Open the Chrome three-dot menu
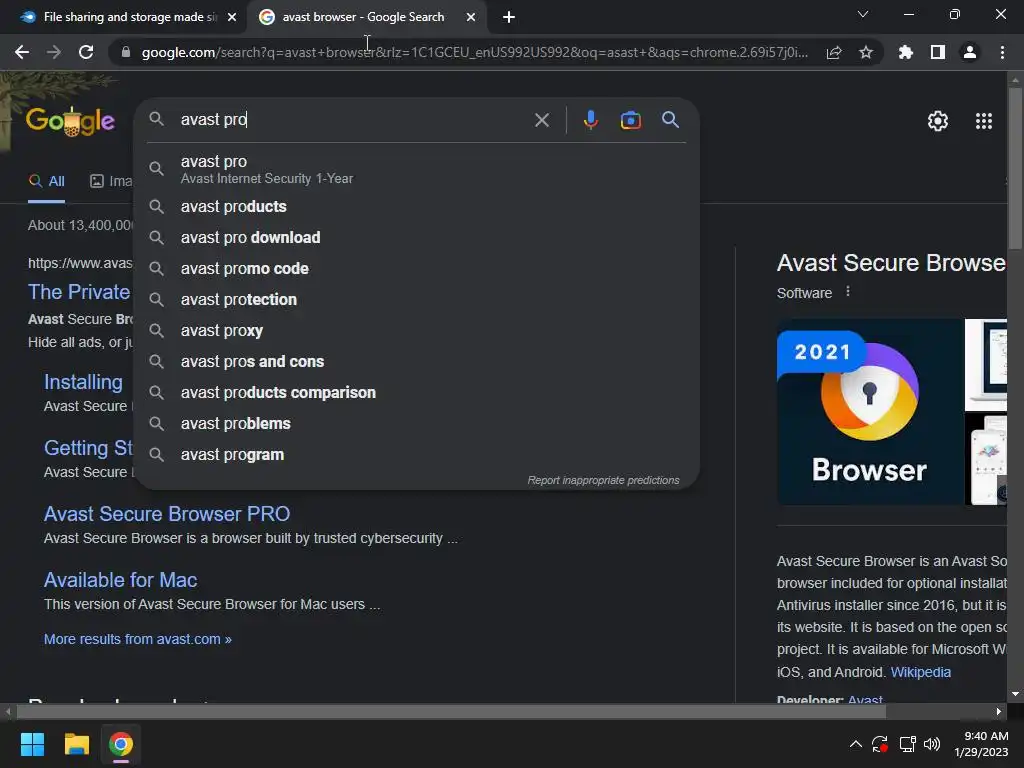Image resolution: width=1024 pixels, height=768 pixels. point(1002,52)
